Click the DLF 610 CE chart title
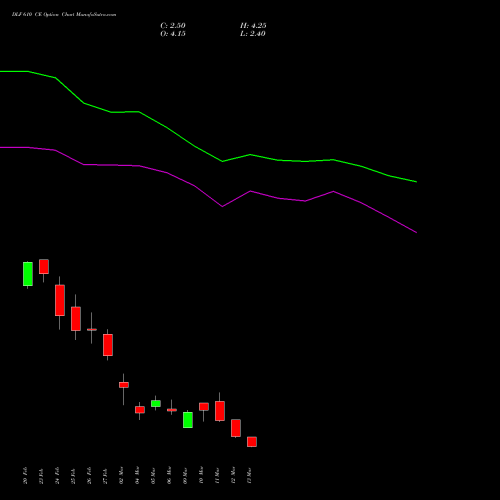This screenshot has height=500, width=500. [x=64, y=15]
